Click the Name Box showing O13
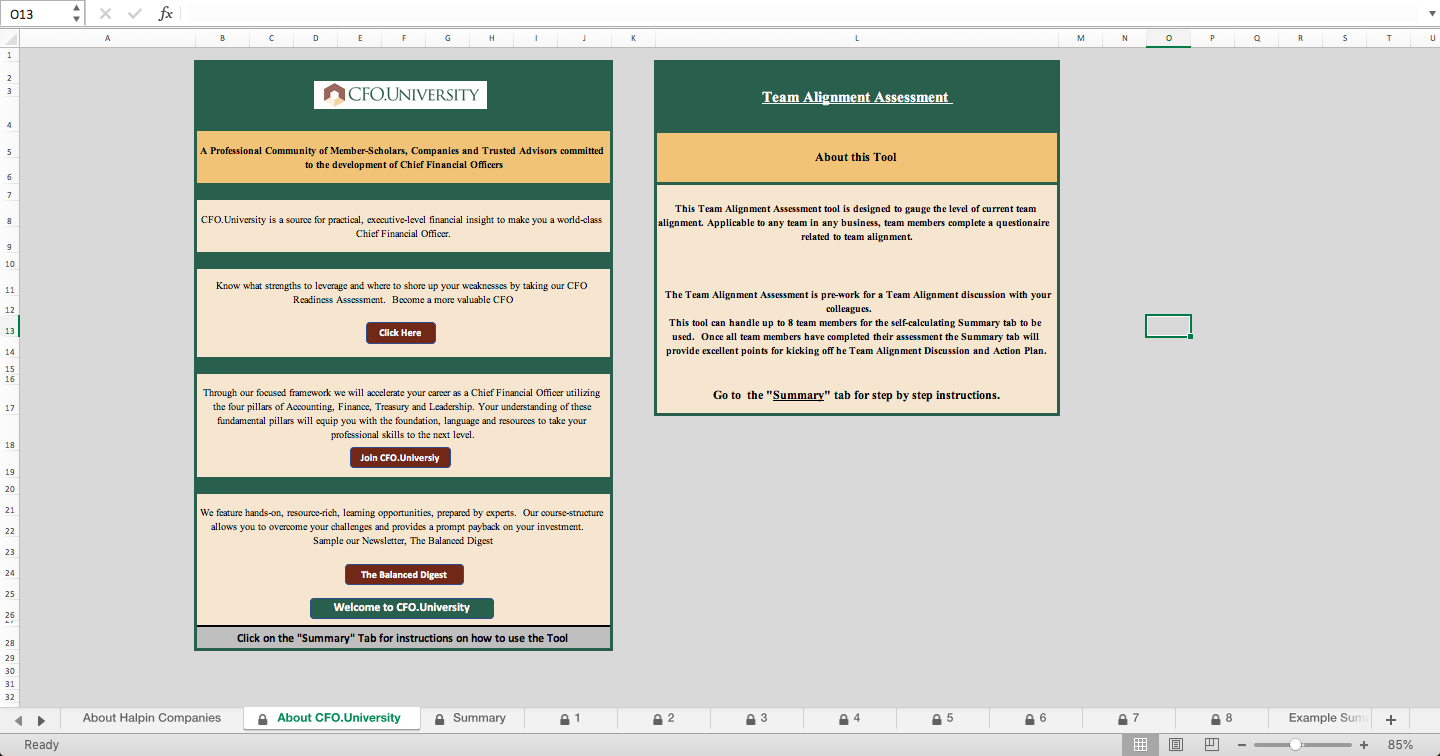This screenshot has width=1440, height=756. [x=37, y=14]
